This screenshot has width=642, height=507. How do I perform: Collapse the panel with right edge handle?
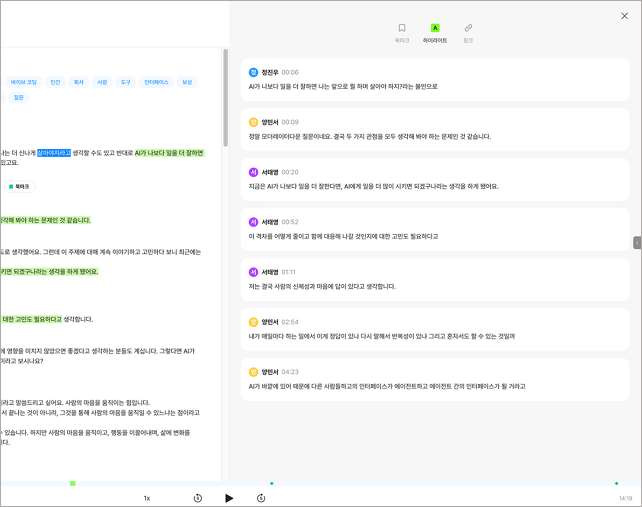(637, 242)
